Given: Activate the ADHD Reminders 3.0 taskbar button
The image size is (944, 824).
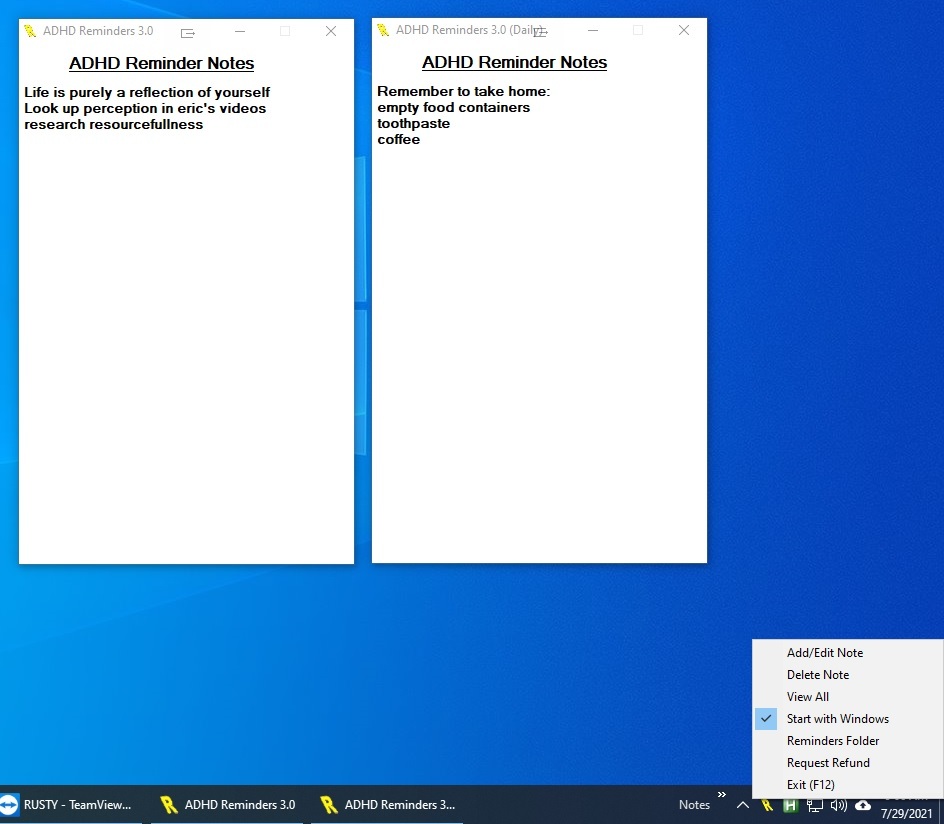Looking at the screenshot, I should (x=228, y=805).
